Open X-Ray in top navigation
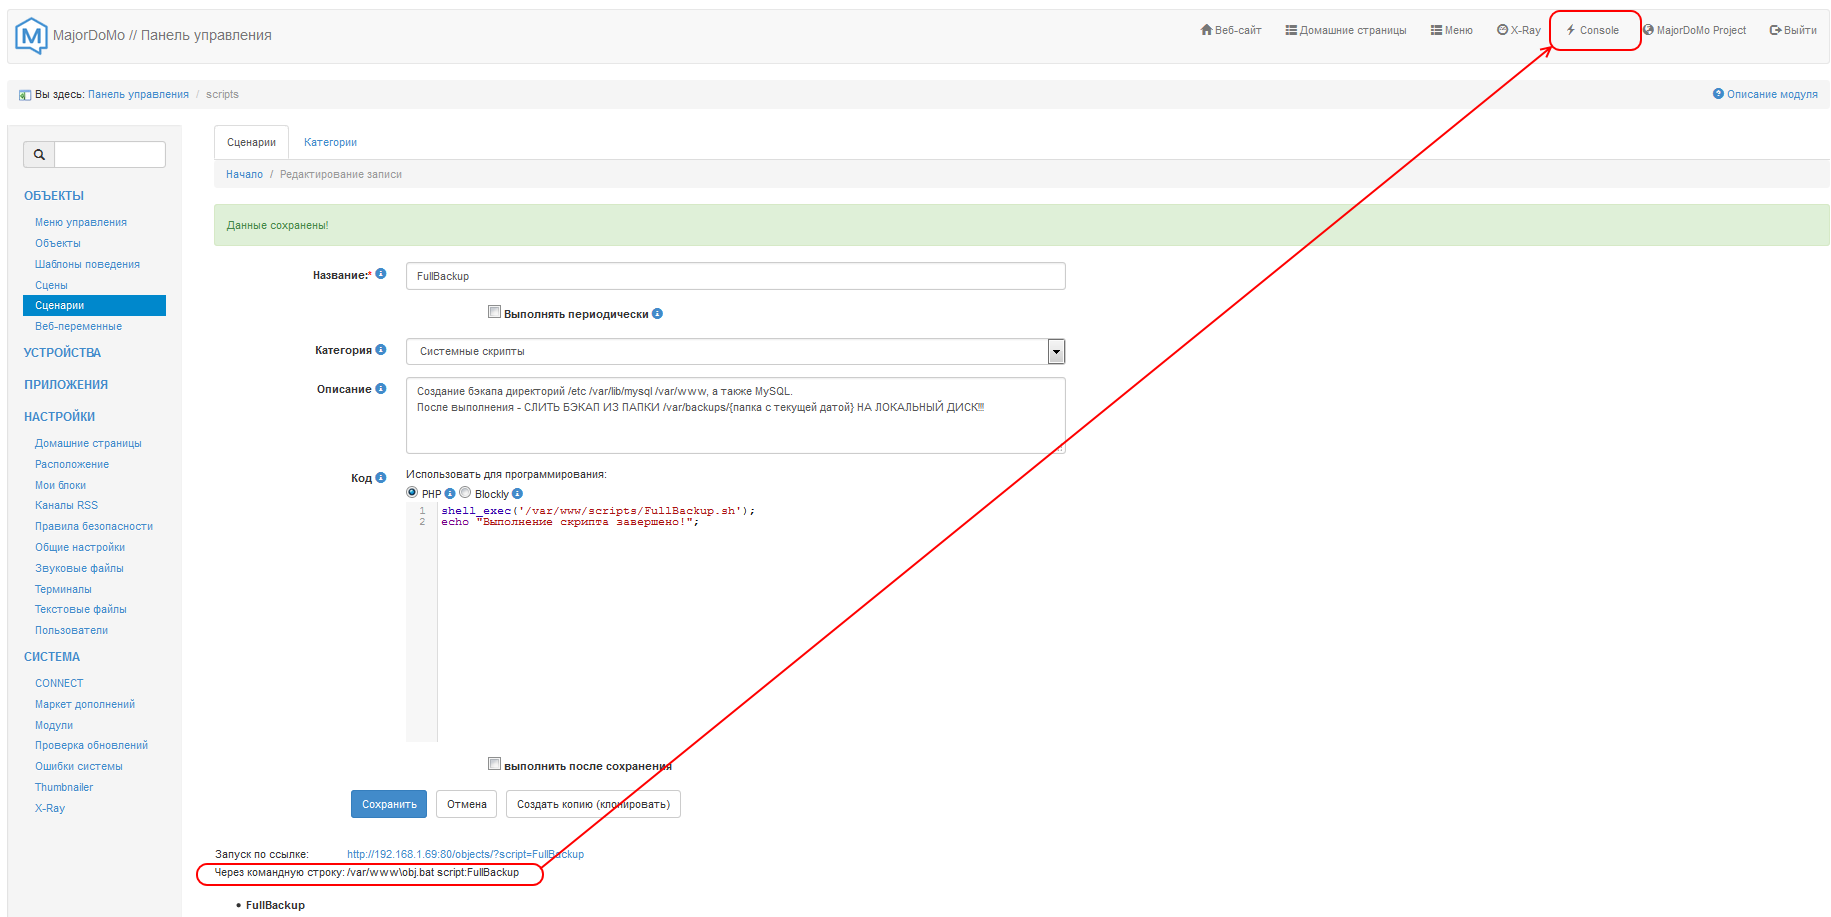Screen dimensions: 1831x917 pyautogui.click(x=1519, y=30)
